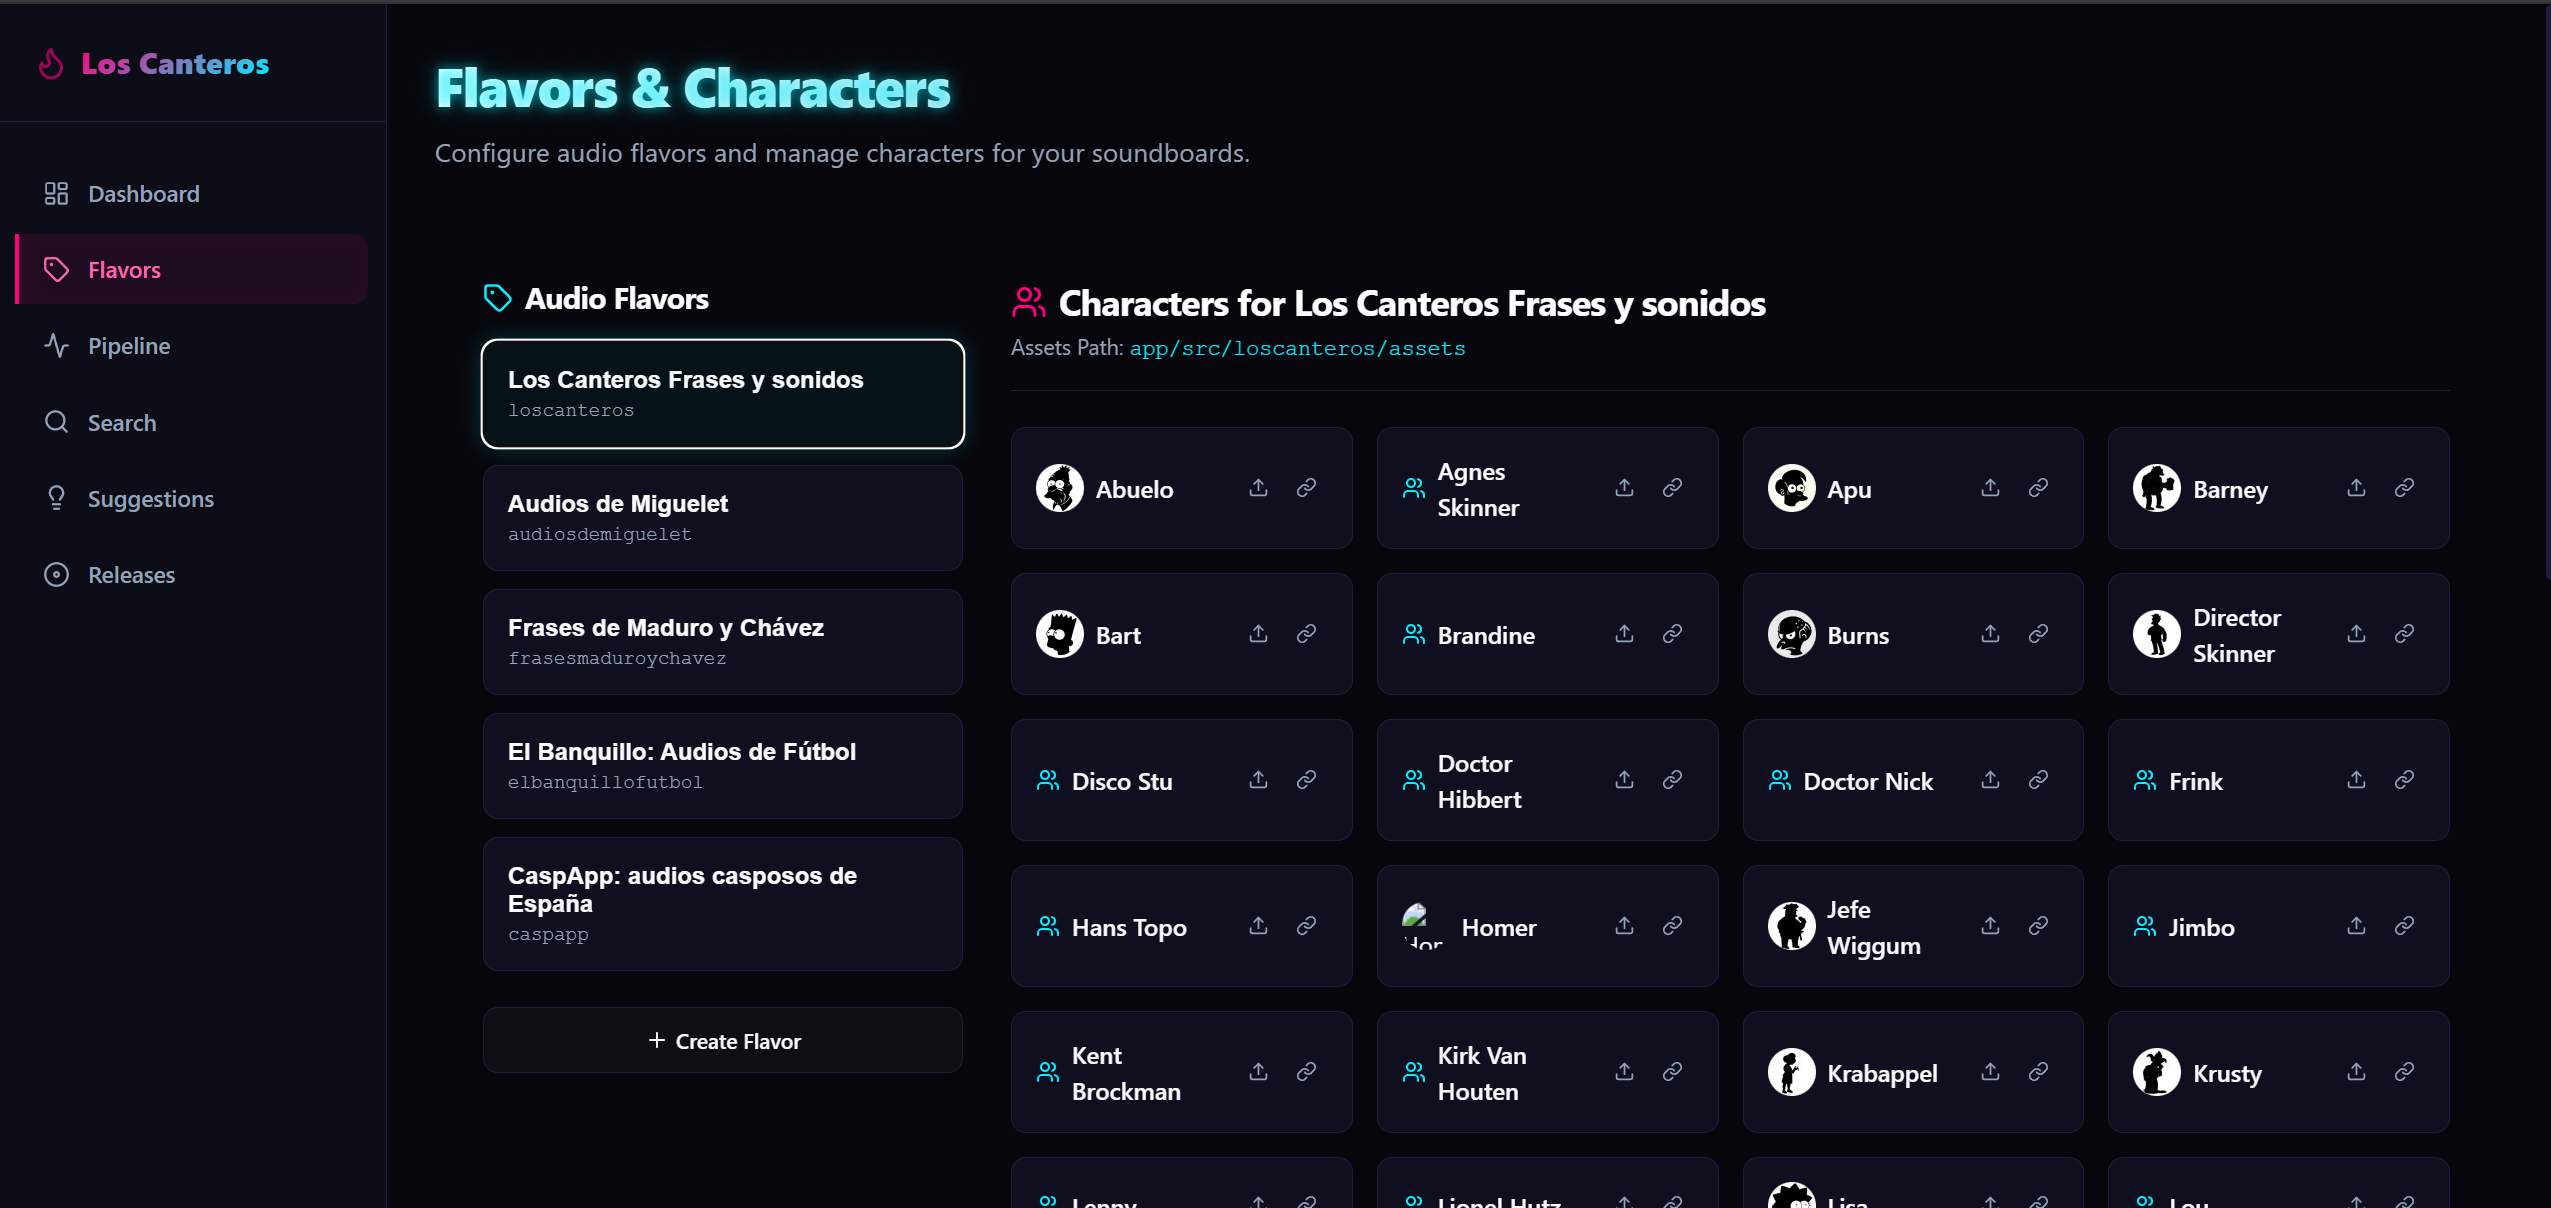Select Frases de Maduro y Chávez flavor

click(722, 642)
